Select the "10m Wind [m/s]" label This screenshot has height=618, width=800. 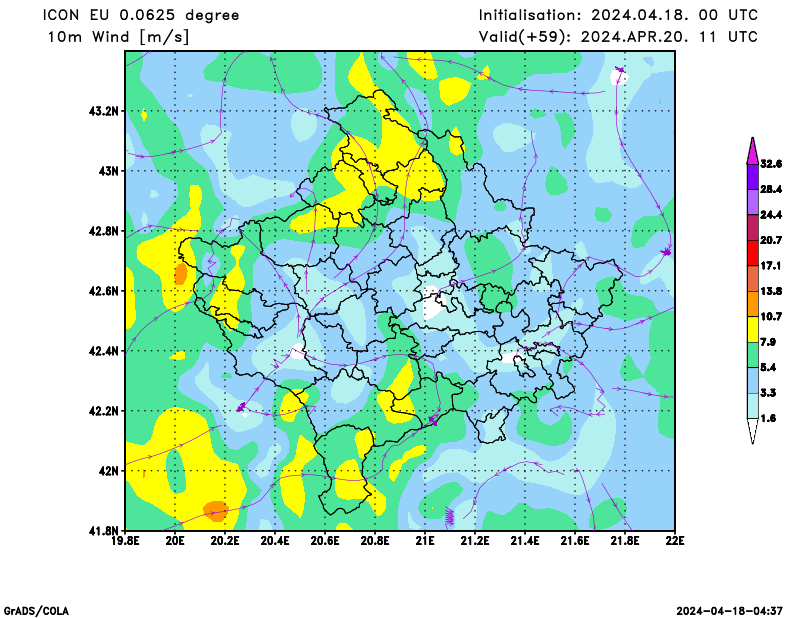coord(118,37)
